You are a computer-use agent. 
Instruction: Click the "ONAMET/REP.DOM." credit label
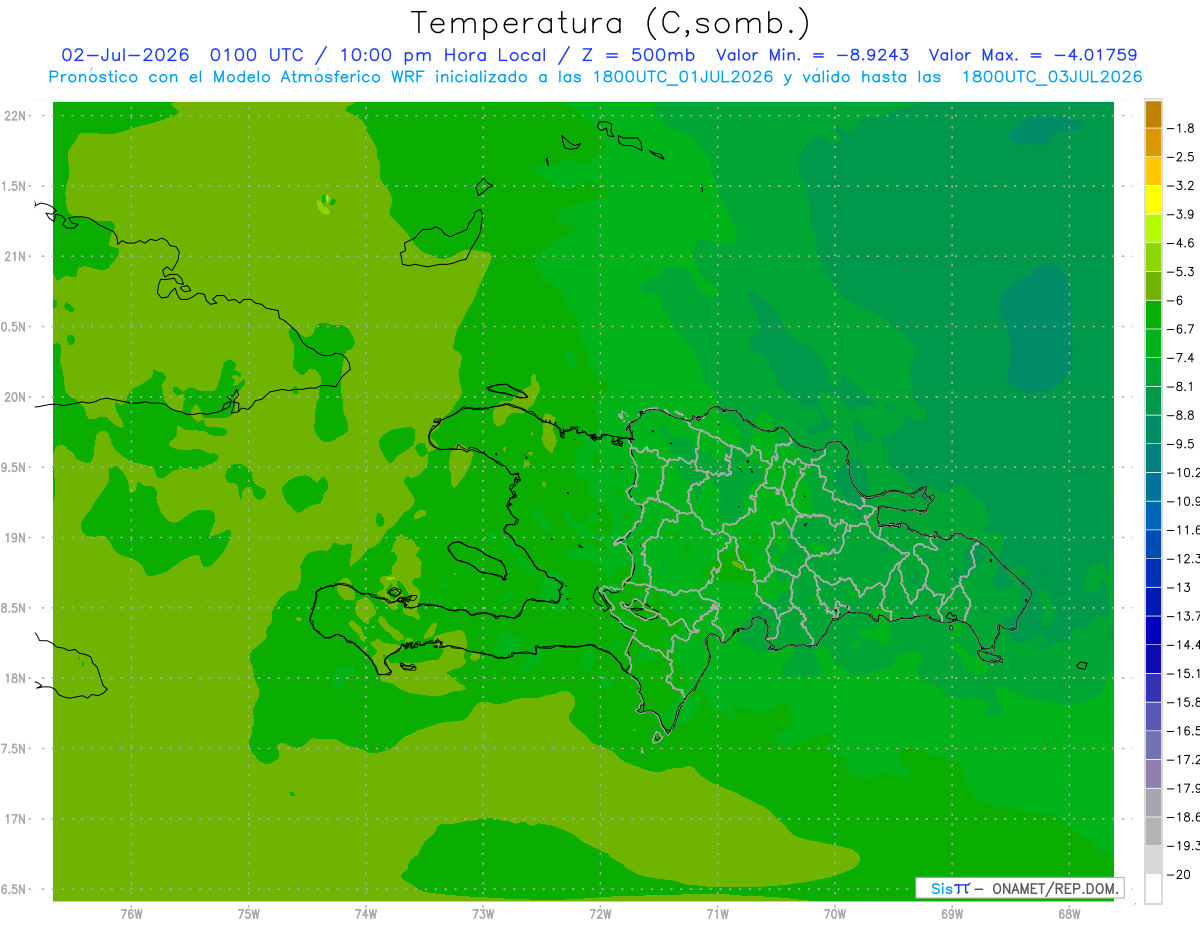tap(1053, 888)
